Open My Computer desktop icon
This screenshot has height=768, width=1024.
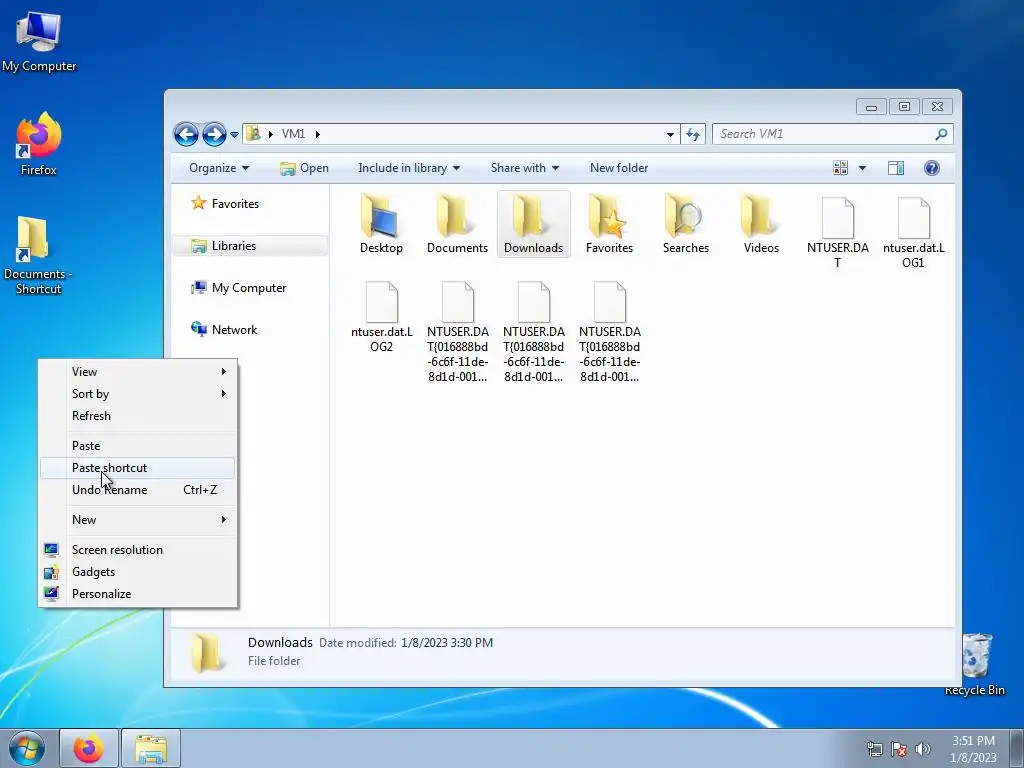39,42
